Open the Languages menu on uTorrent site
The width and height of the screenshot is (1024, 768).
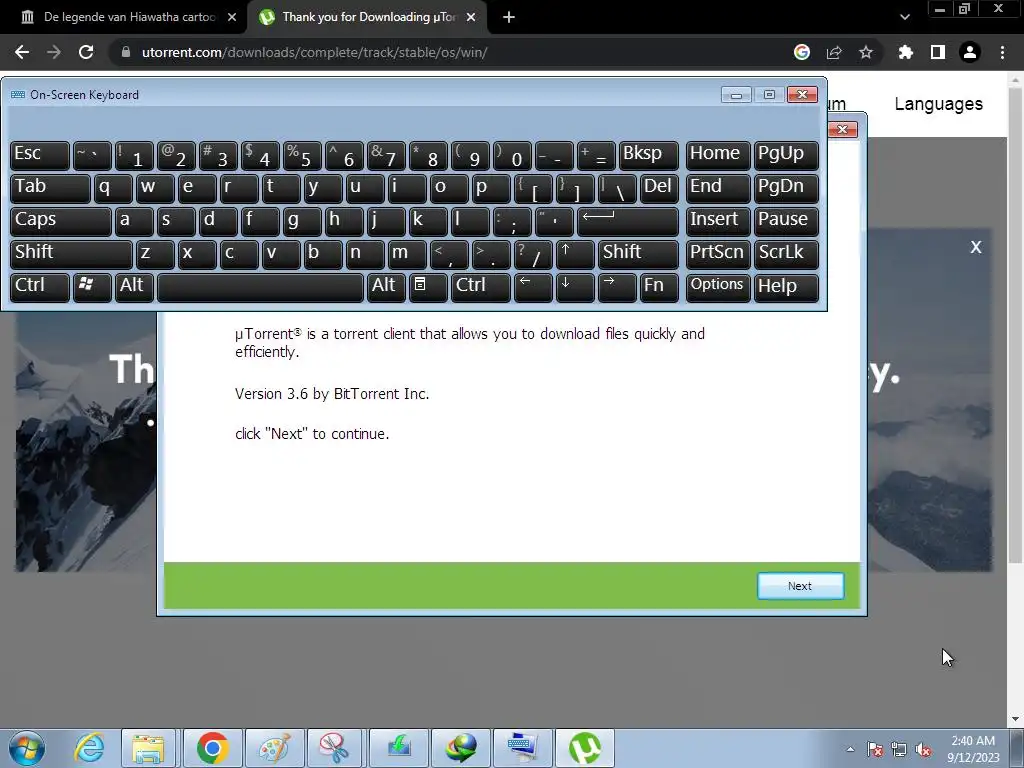tap(938, 104)
